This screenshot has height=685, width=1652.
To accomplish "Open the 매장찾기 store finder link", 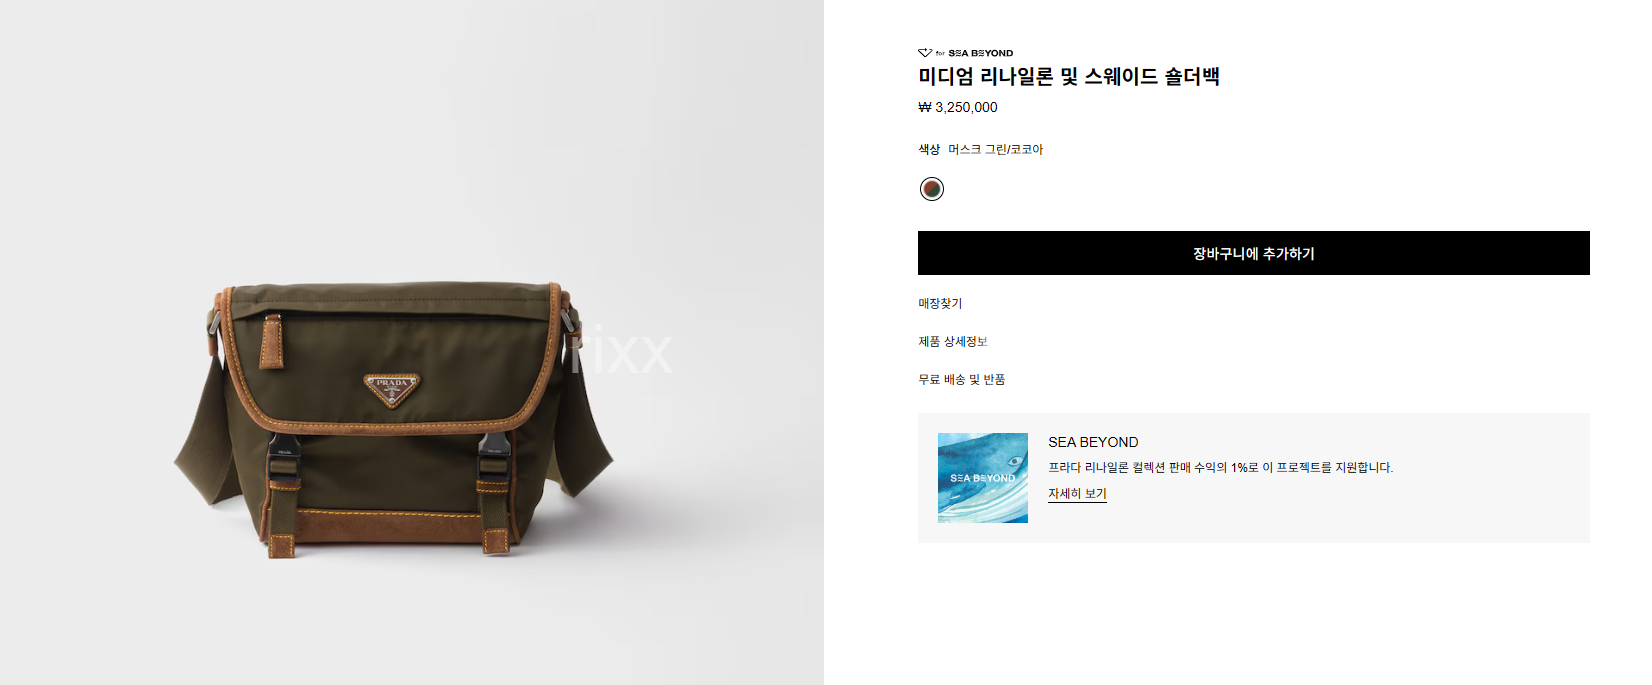I will (x=940, y=303).
